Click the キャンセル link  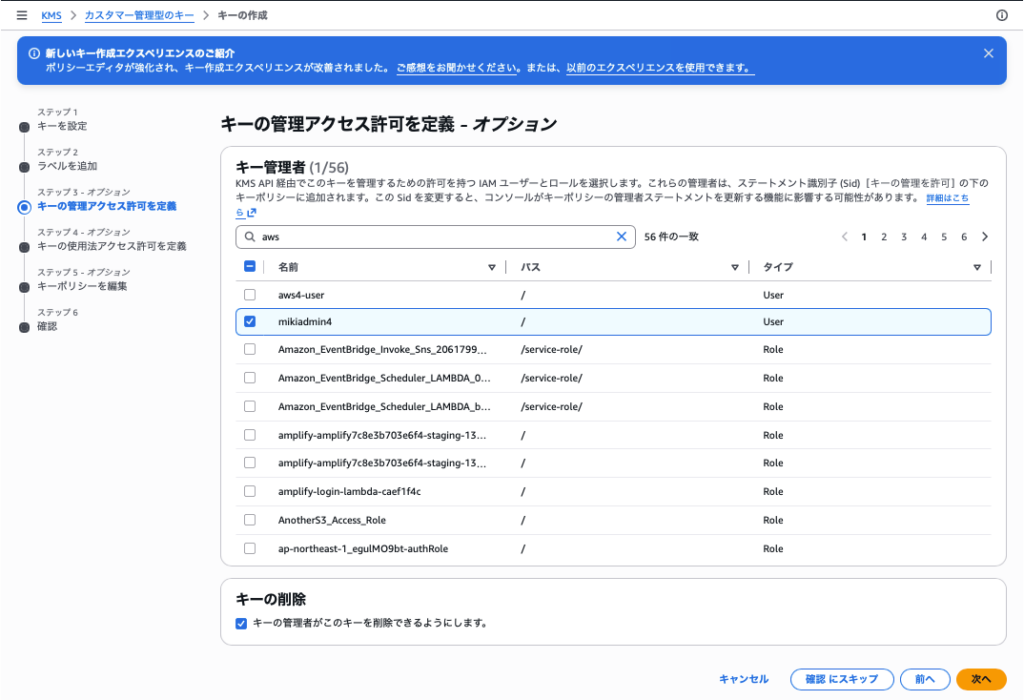744,679
